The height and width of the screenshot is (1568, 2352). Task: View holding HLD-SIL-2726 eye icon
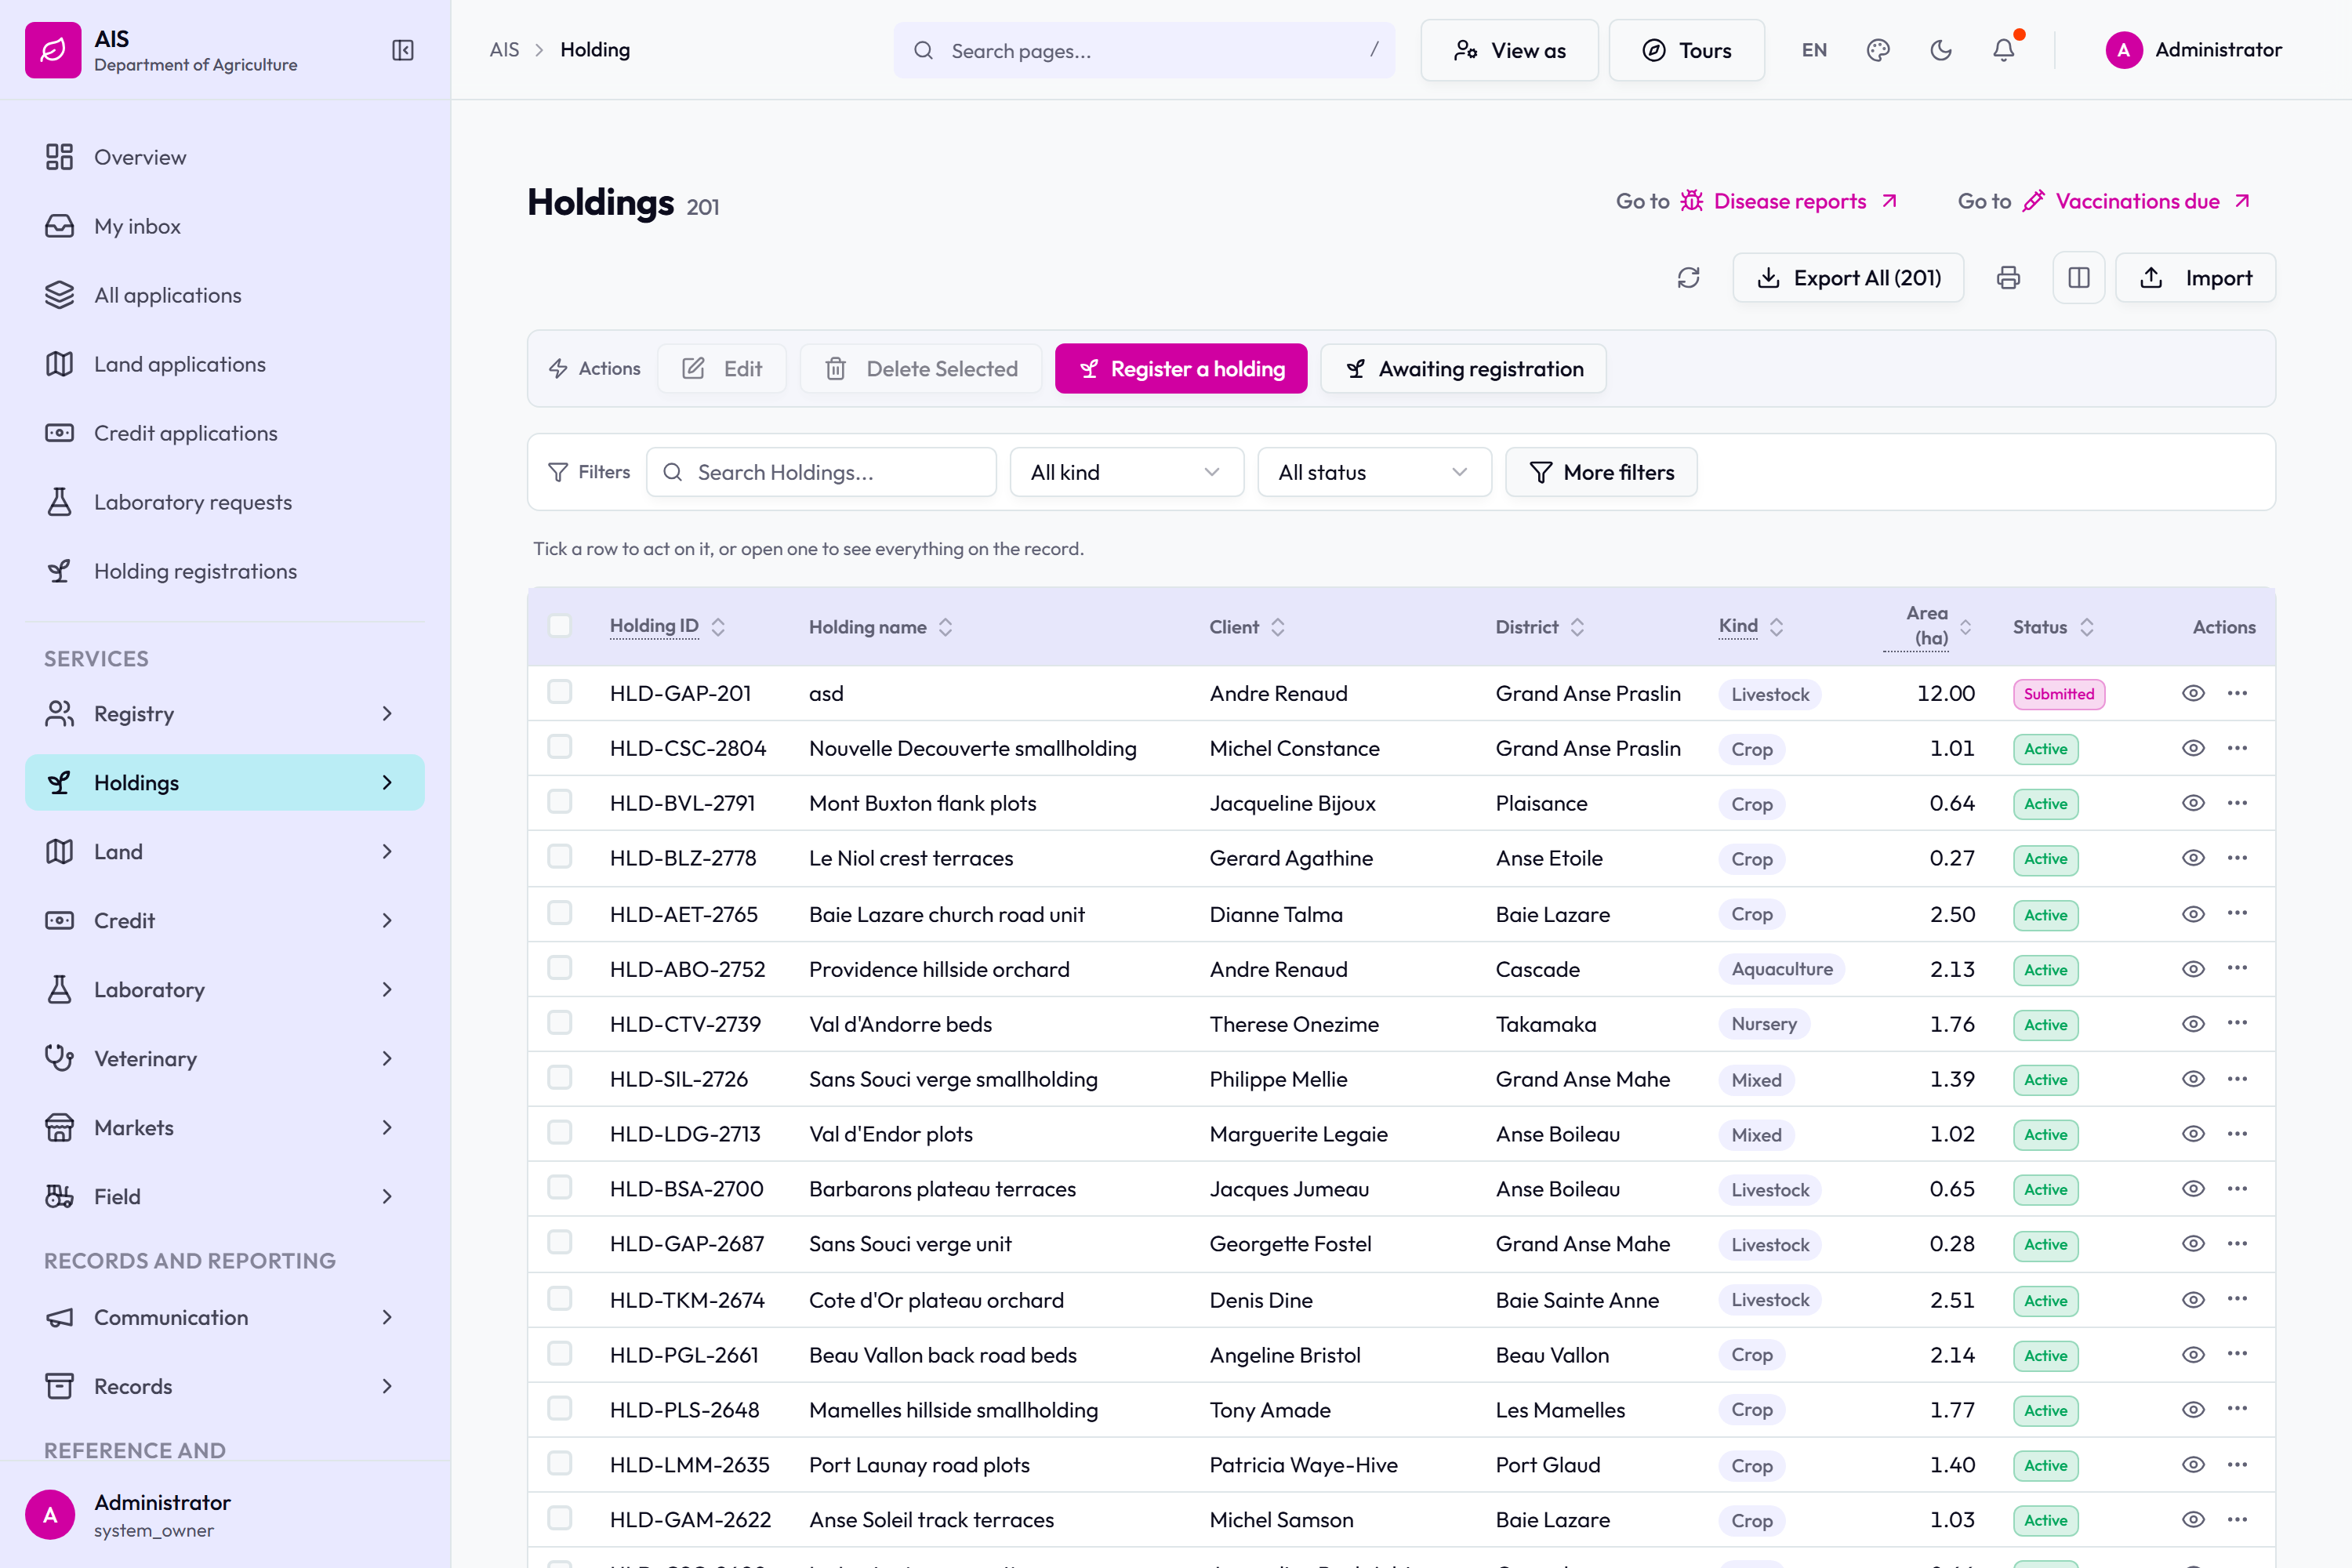2193,1079
